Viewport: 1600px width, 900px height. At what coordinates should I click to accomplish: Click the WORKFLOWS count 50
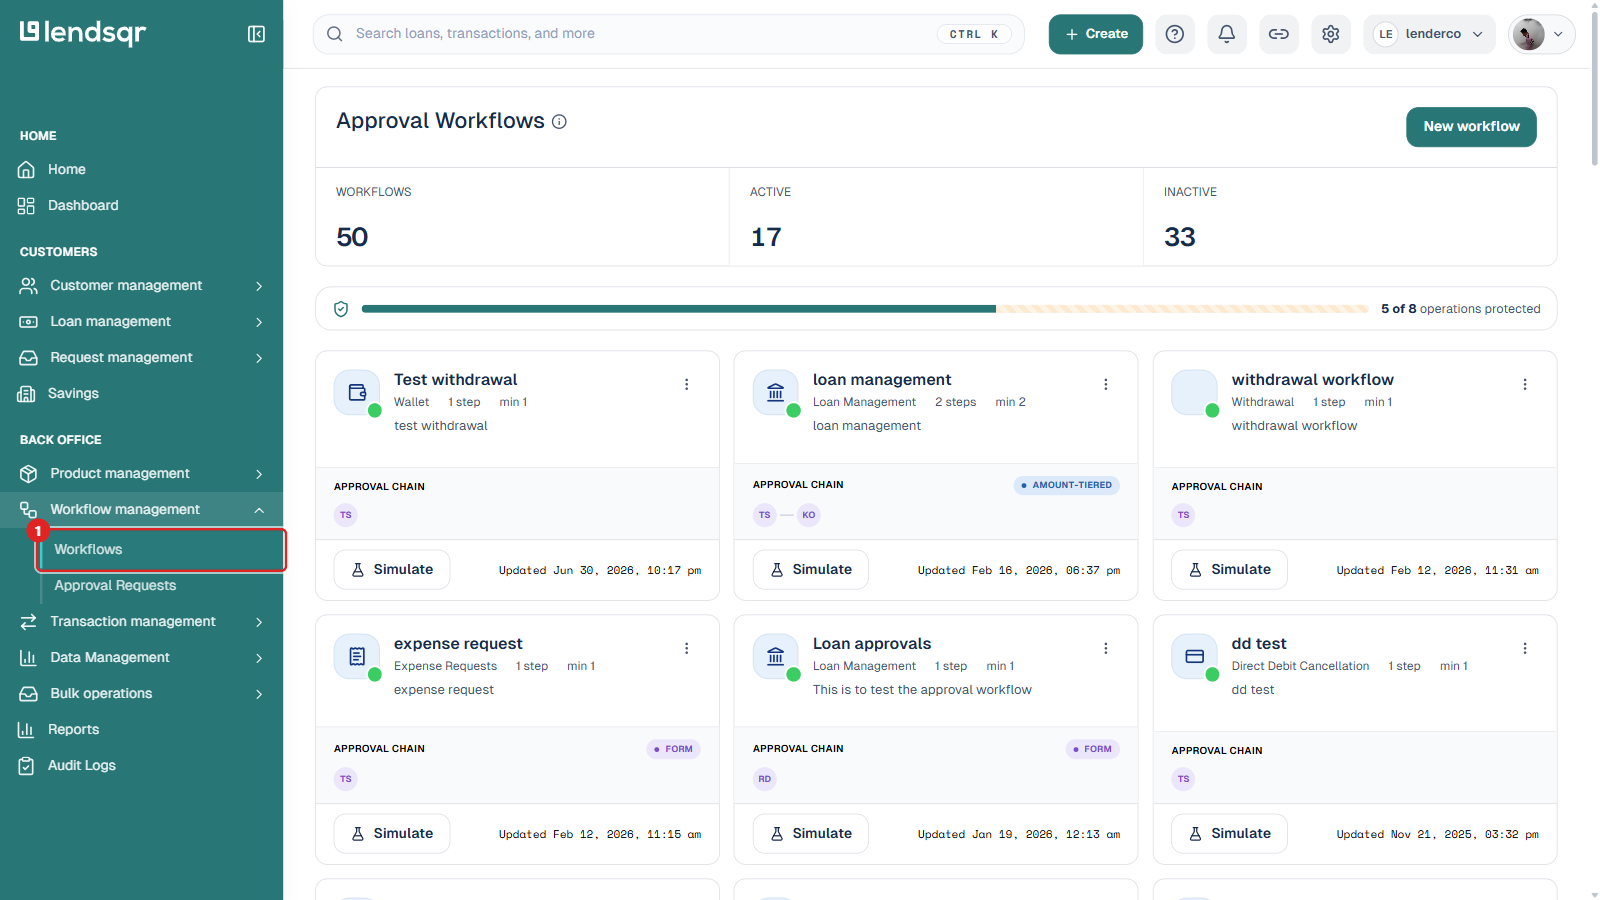click(352, 237)
